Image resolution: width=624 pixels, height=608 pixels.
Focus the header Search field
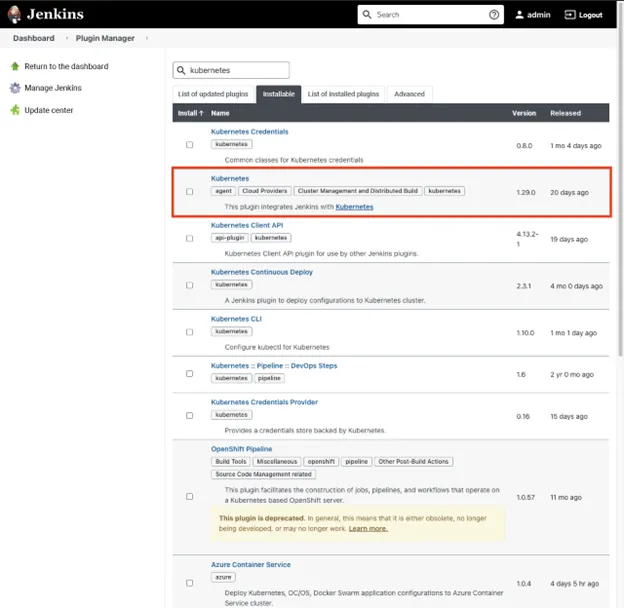point(431,15)
